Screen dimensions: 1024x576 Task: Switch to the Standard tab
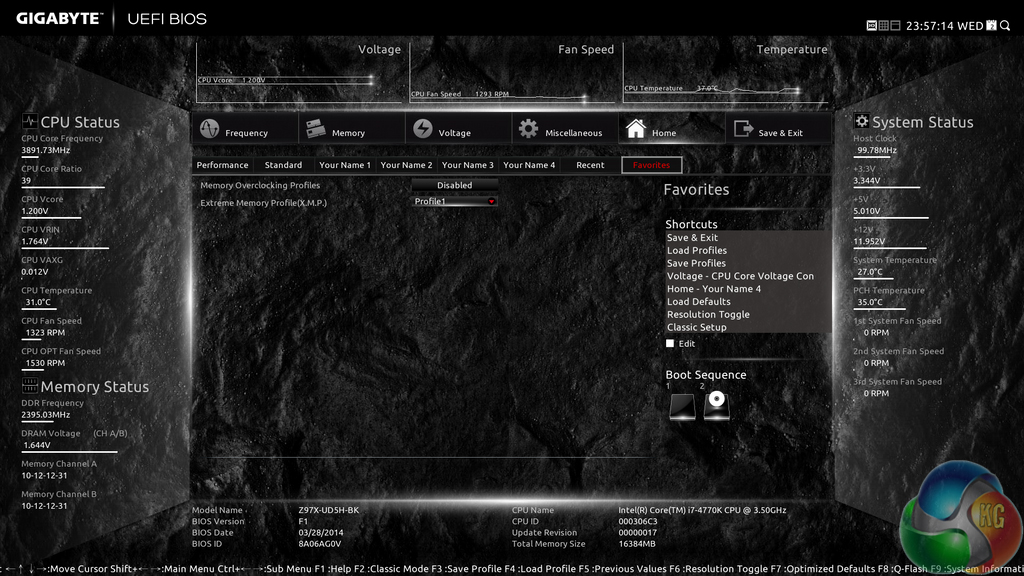283,165
